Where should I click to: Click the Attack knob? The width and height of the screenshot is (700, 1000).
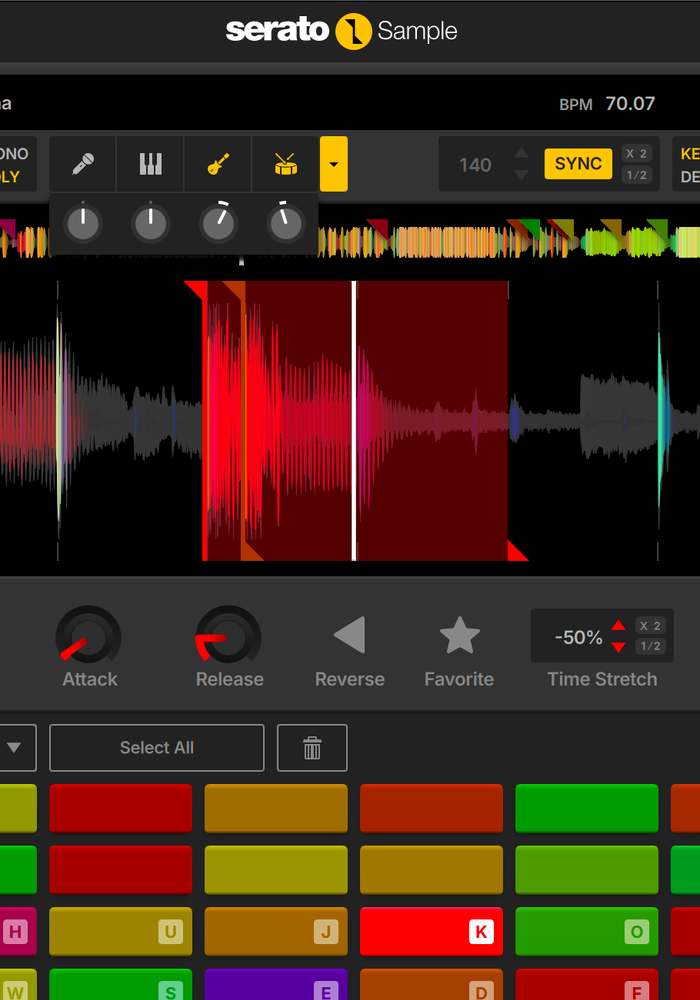[x=89, y=637]
